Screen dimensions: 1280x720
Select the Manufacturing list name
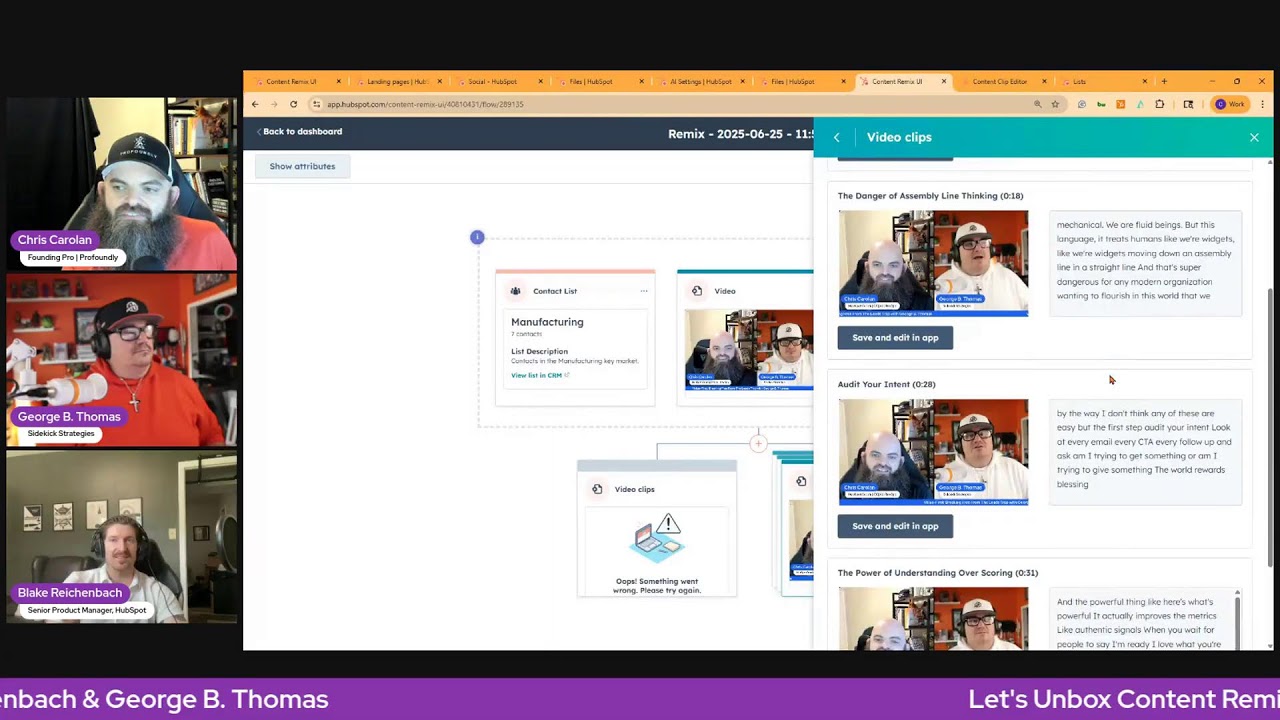coord(547,322)
